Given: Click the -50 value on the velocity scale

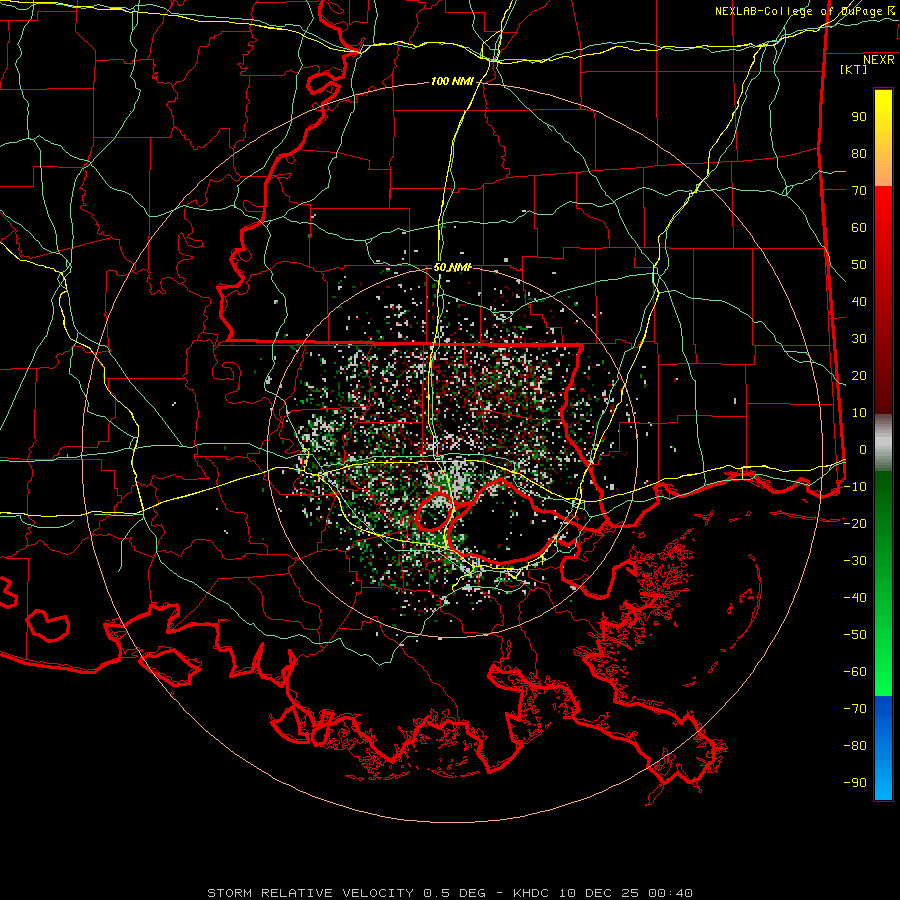Looking at the screenshot, I should 855,635.
